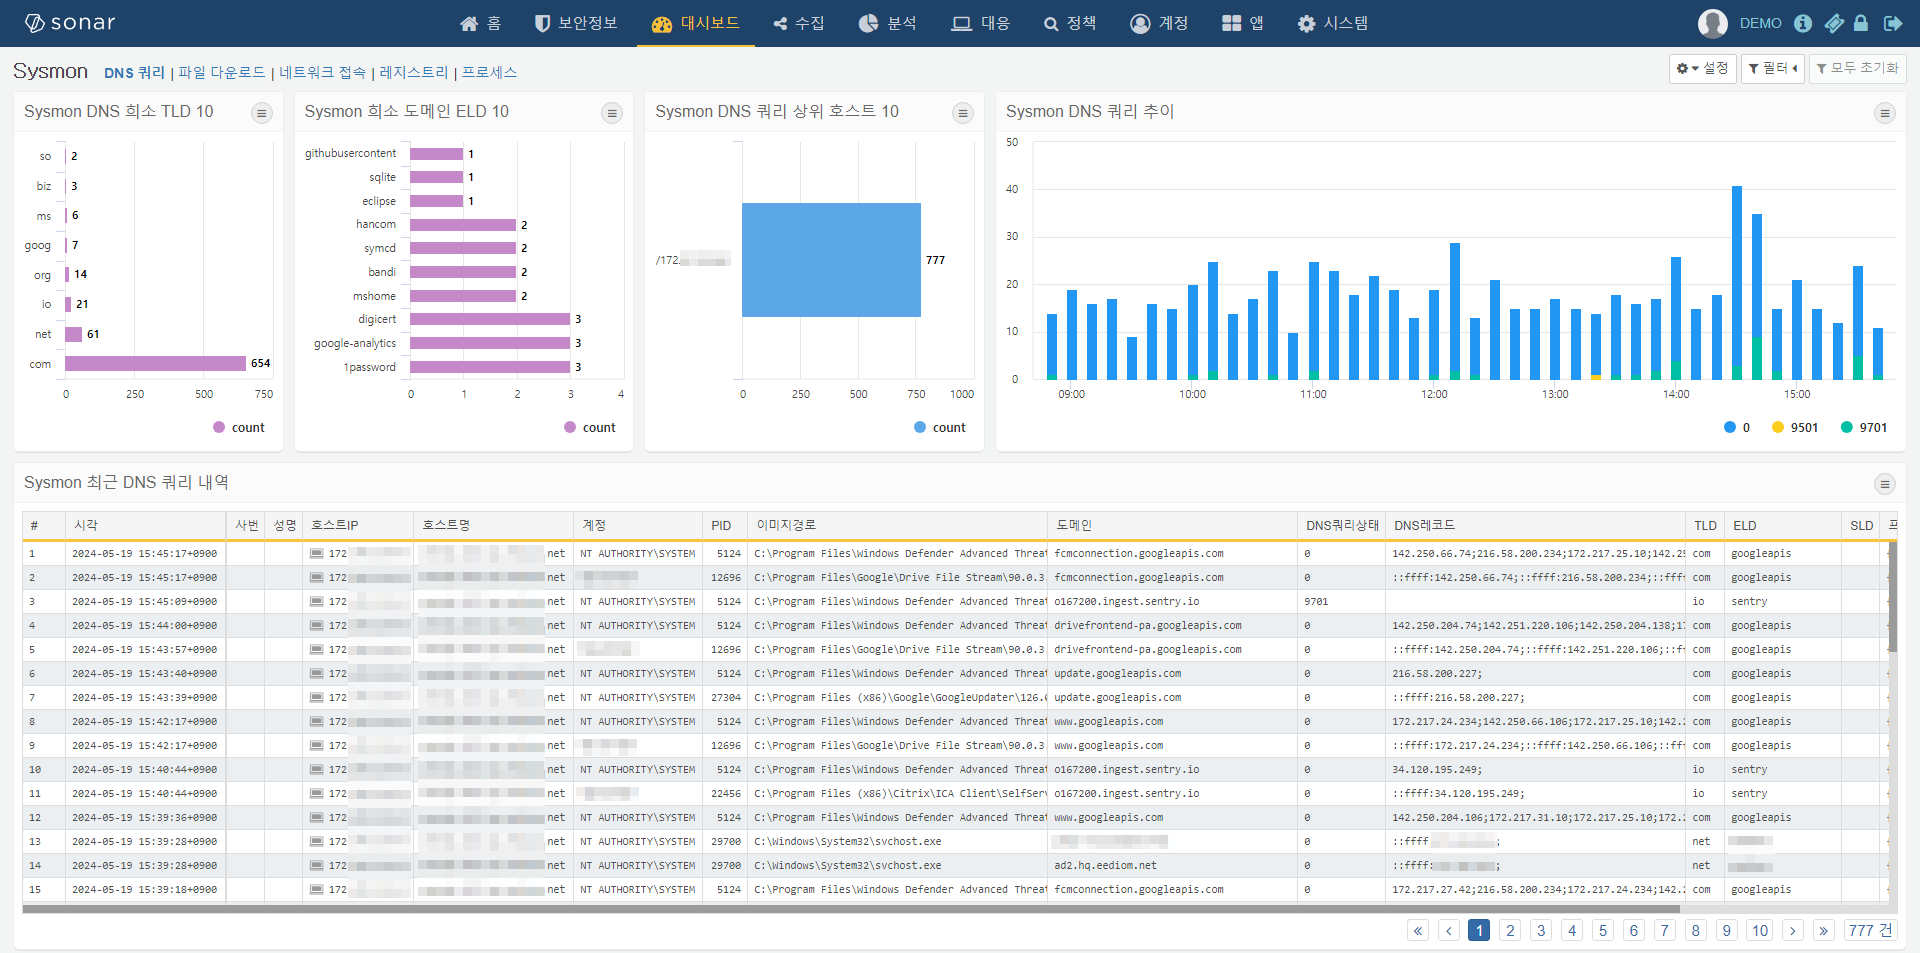Open the 시스템 system menu

[x=1333, y=23]
